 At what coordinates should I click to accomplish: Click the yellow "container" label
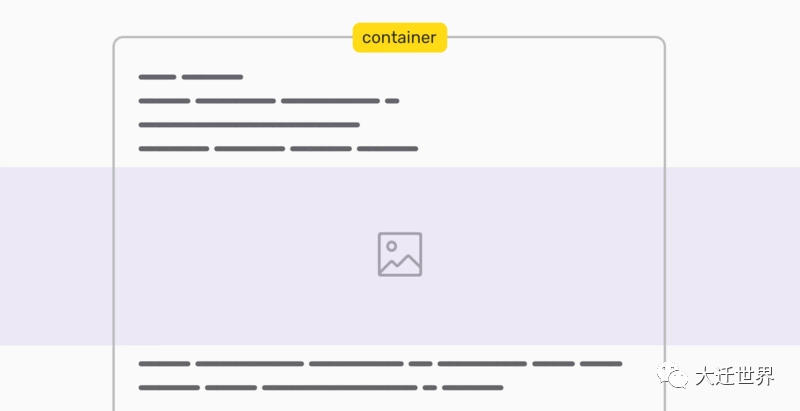pos(399,37)
